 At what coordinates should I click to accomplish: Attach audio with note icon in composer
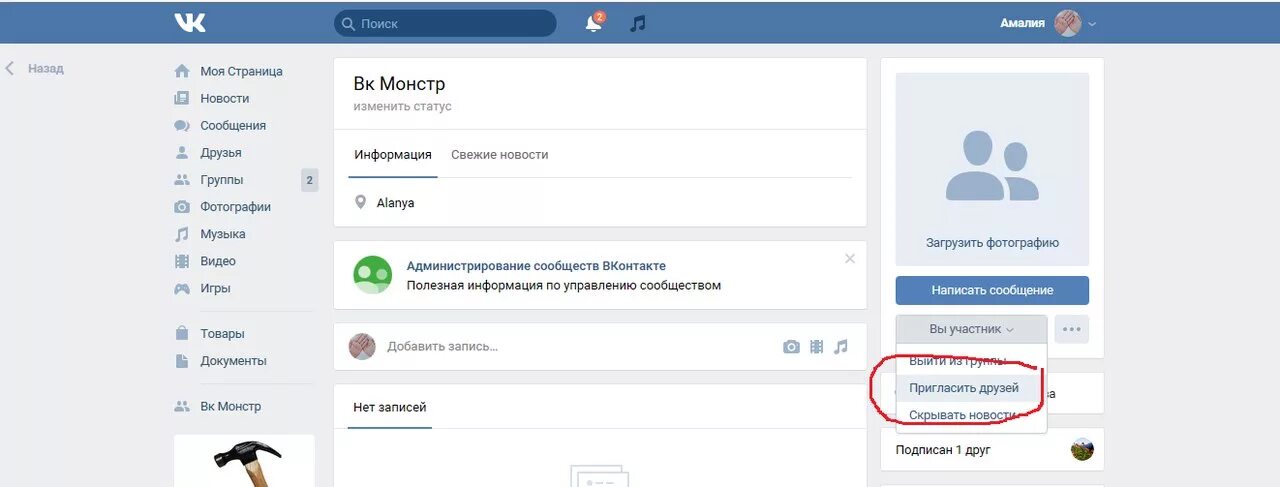841,347
